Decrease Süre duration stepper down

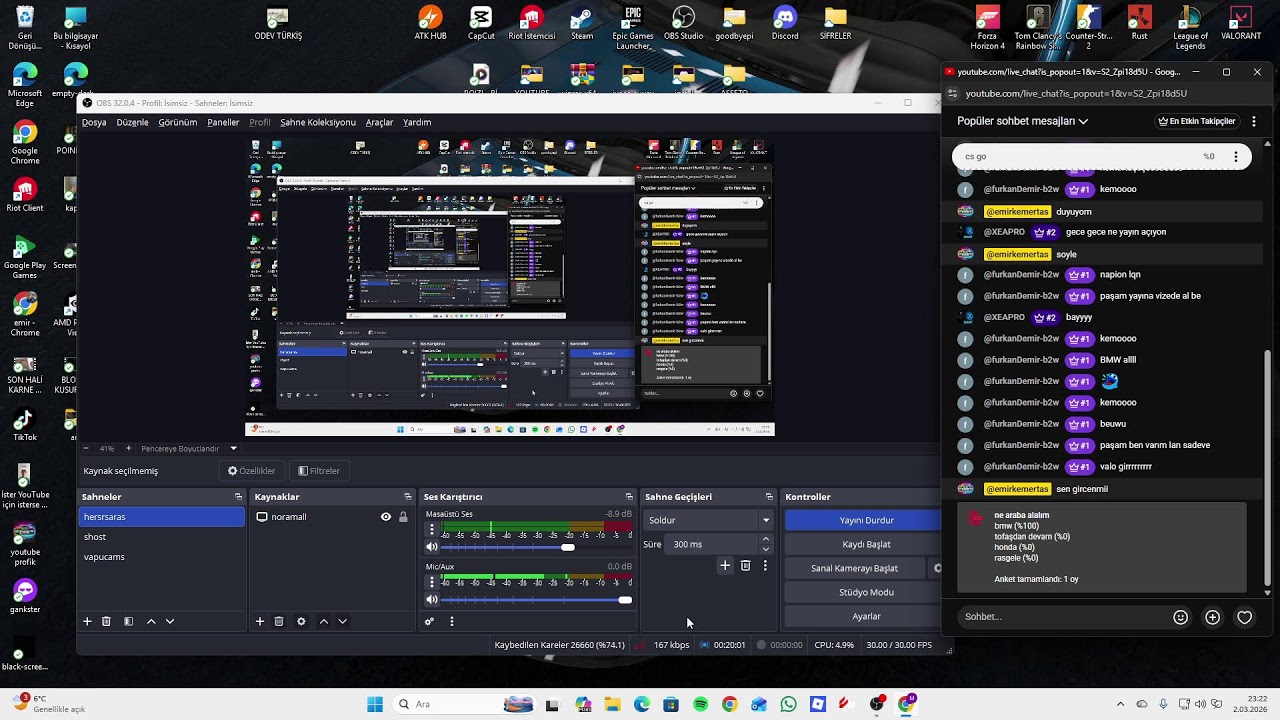point(766,549)
